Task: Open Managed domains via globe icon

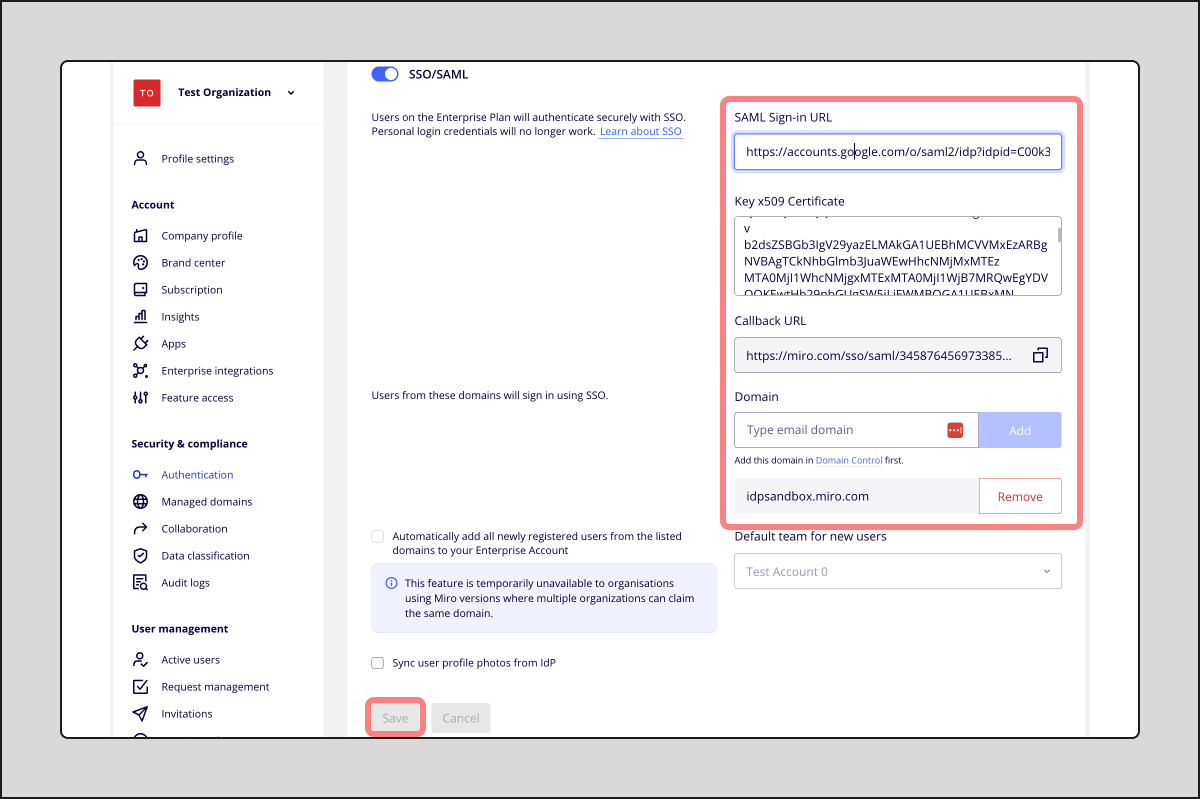Action: pos(139,501)
